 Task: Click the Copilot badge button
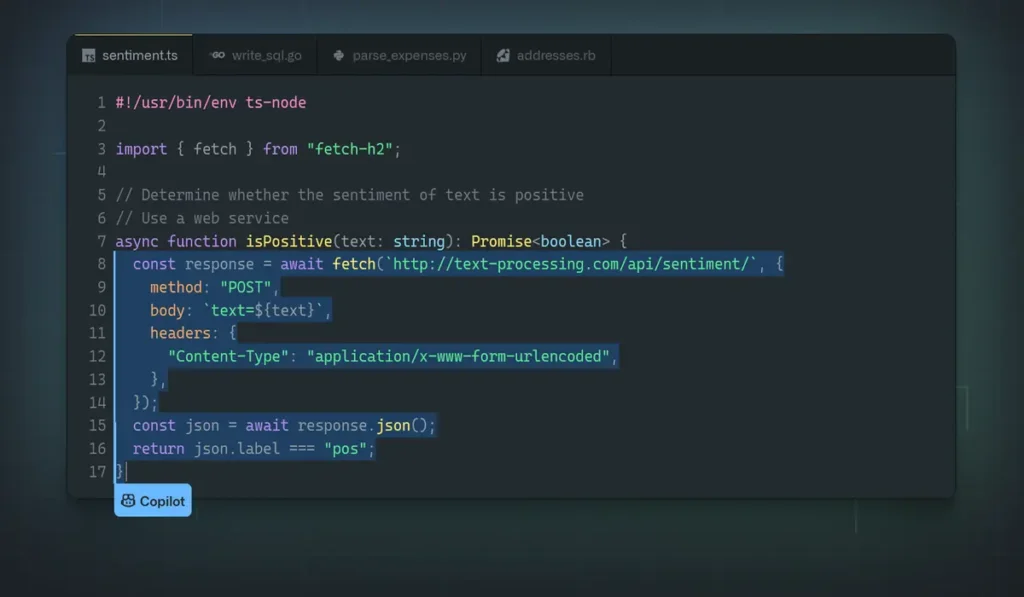[x=153, y=500]
